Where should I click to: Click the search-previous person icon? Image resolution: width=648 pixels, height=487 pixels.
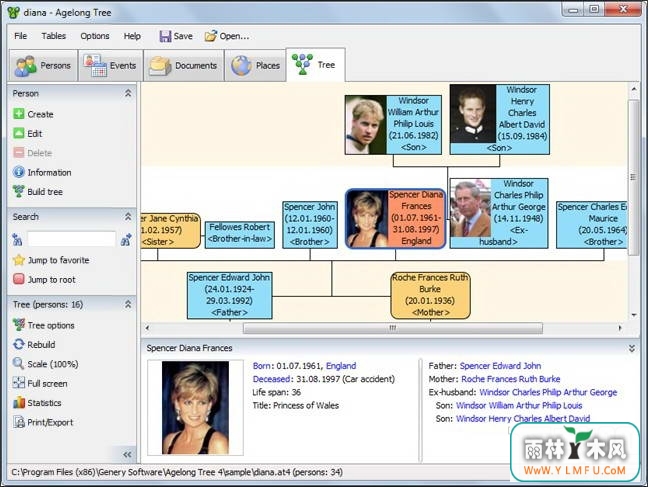tap(17, 239)
